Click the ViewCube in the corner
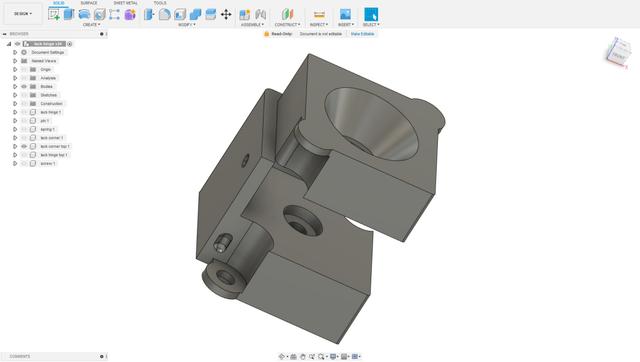 (x=618, y=52)
